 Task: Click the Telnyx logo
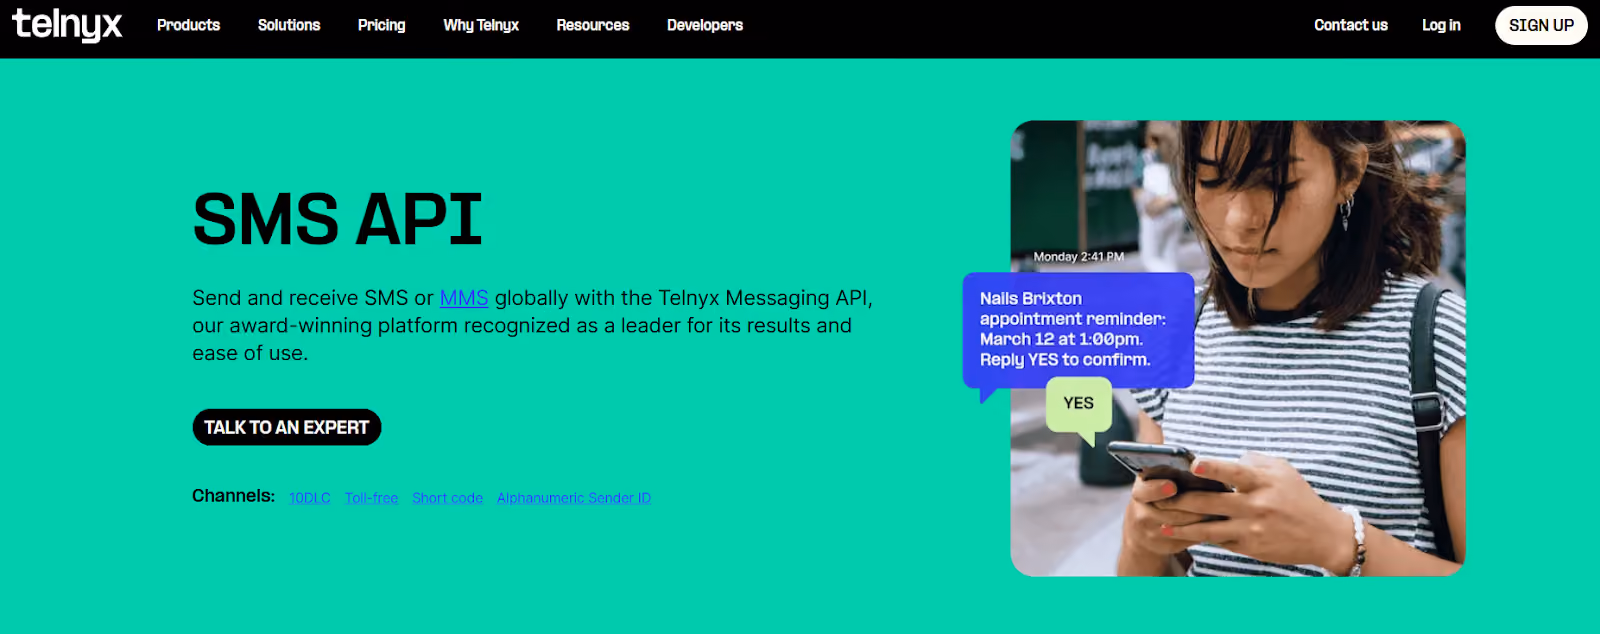click(x=67, y=25)
